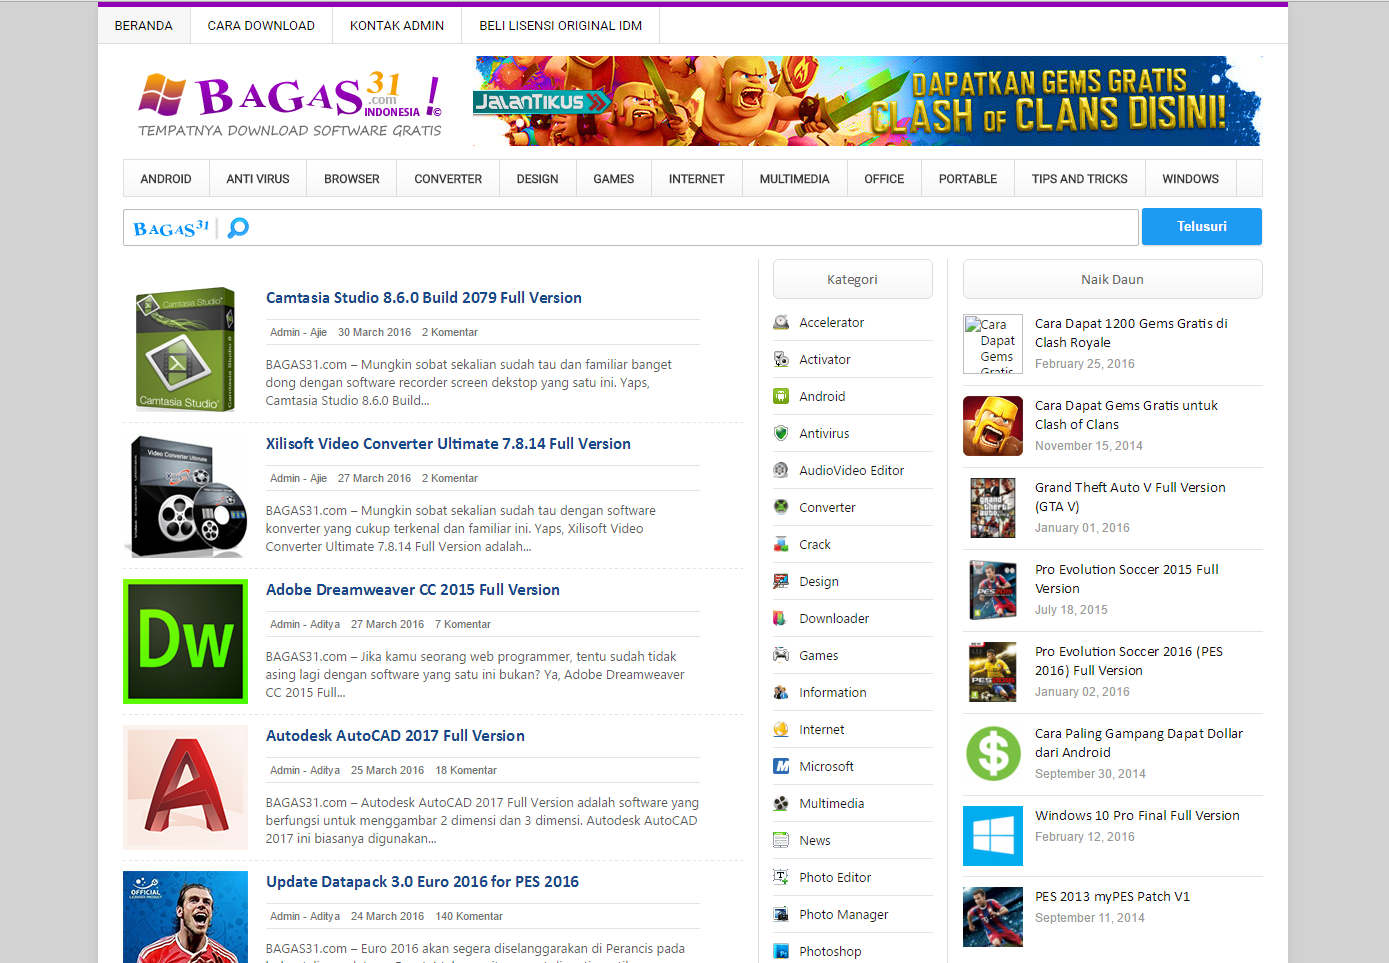Image resolution: width=1389 pixels, height=963 pixels.
Task: Go to the Beranda menu item
Action: [144, 26]
